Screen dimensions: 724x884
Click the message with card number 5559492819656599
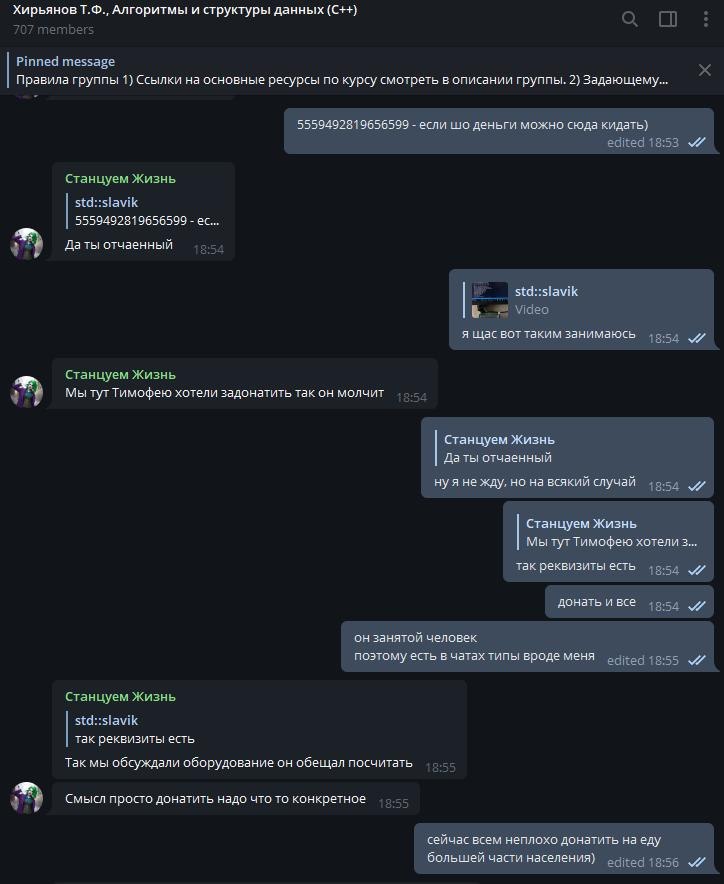coord(499,131)
